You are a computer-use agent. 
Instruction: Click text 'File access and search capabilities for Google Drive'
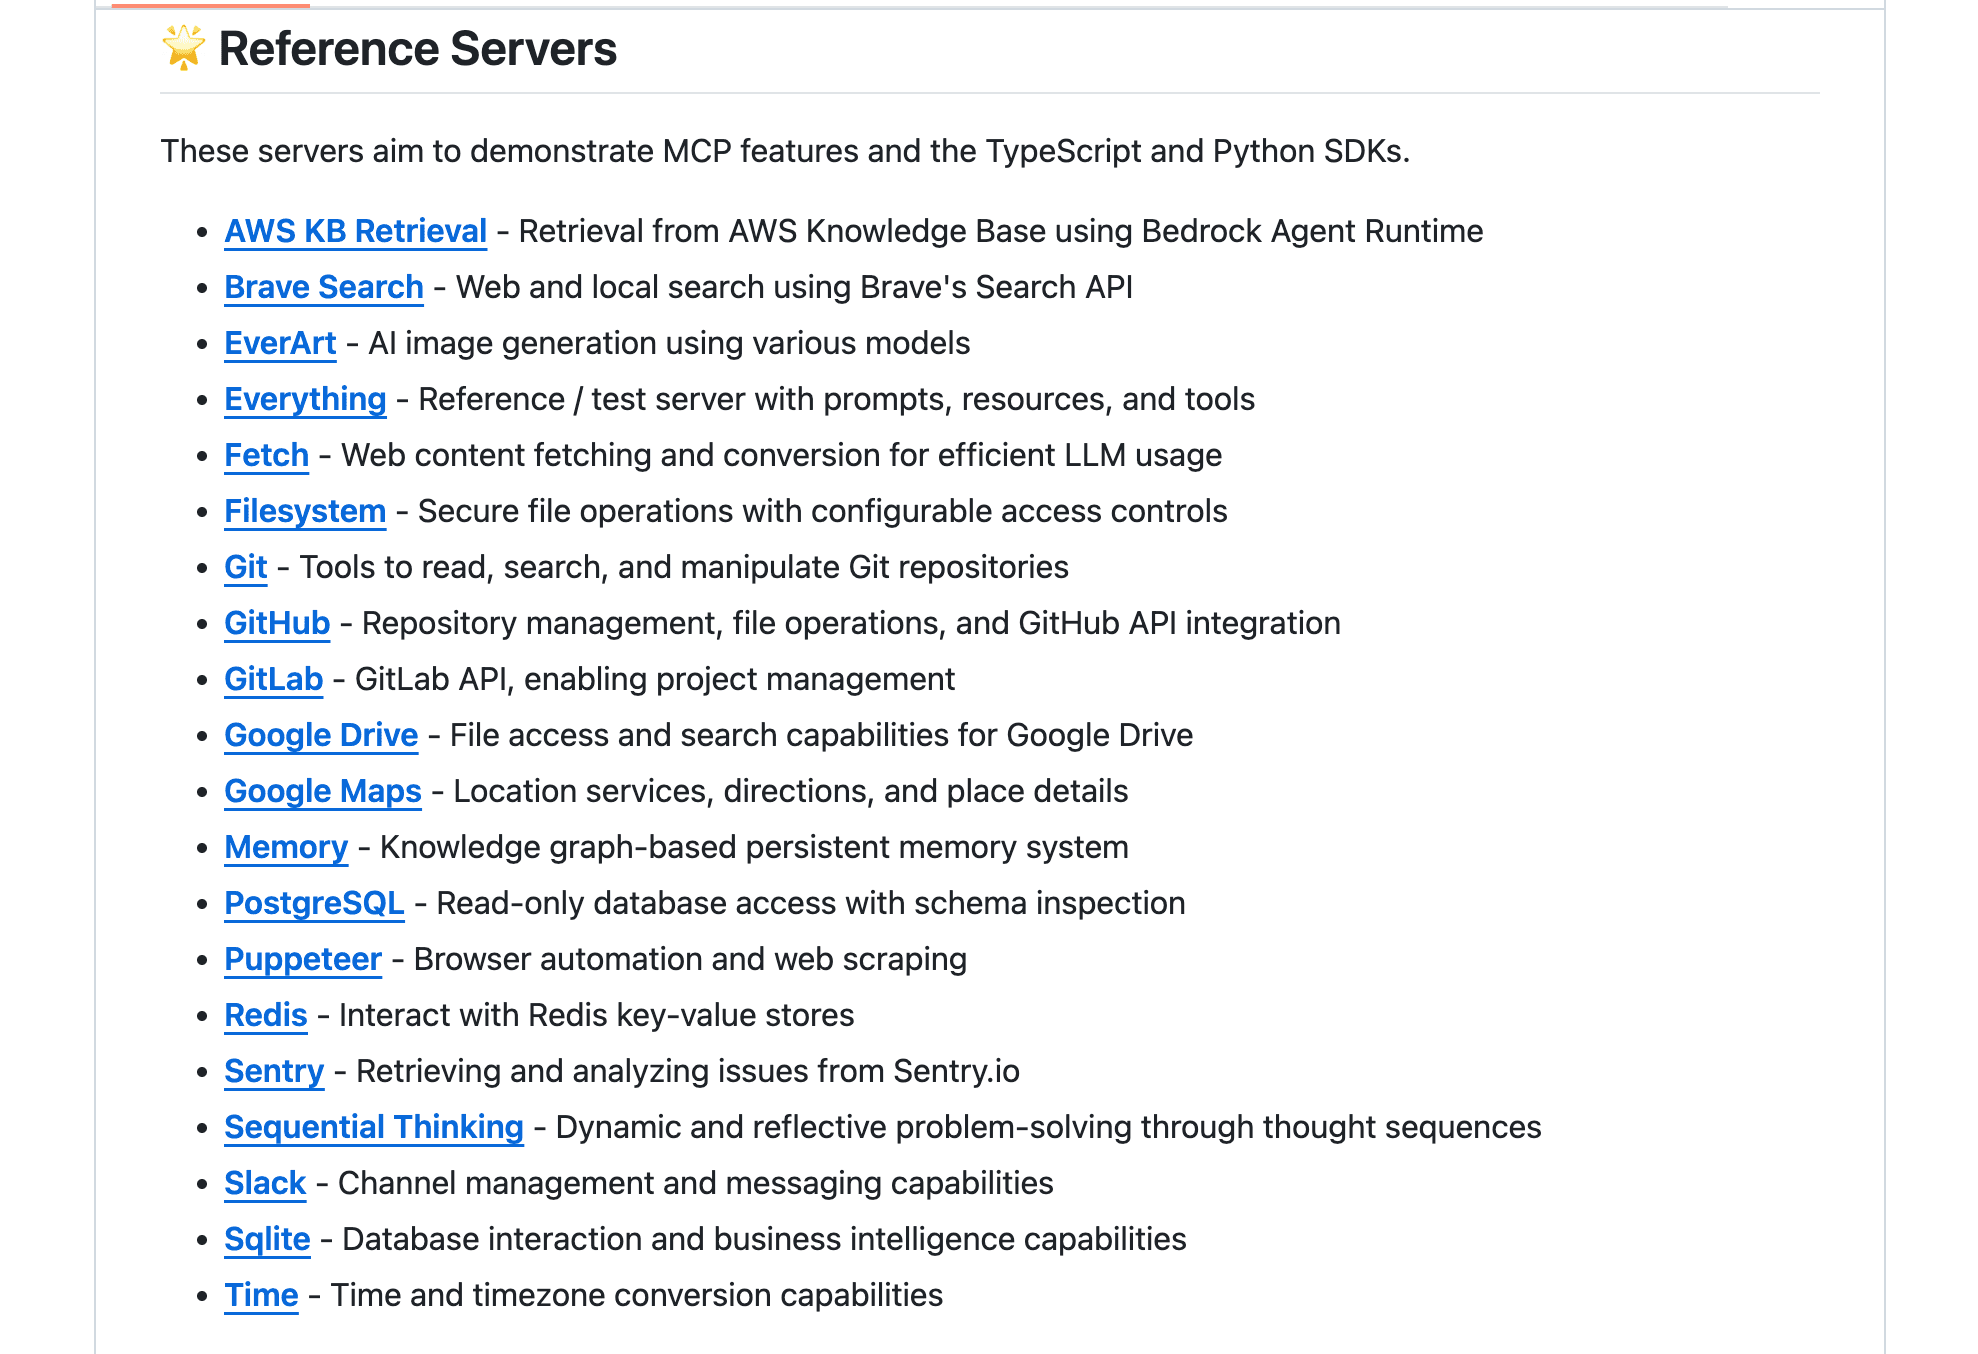(821, 735)
